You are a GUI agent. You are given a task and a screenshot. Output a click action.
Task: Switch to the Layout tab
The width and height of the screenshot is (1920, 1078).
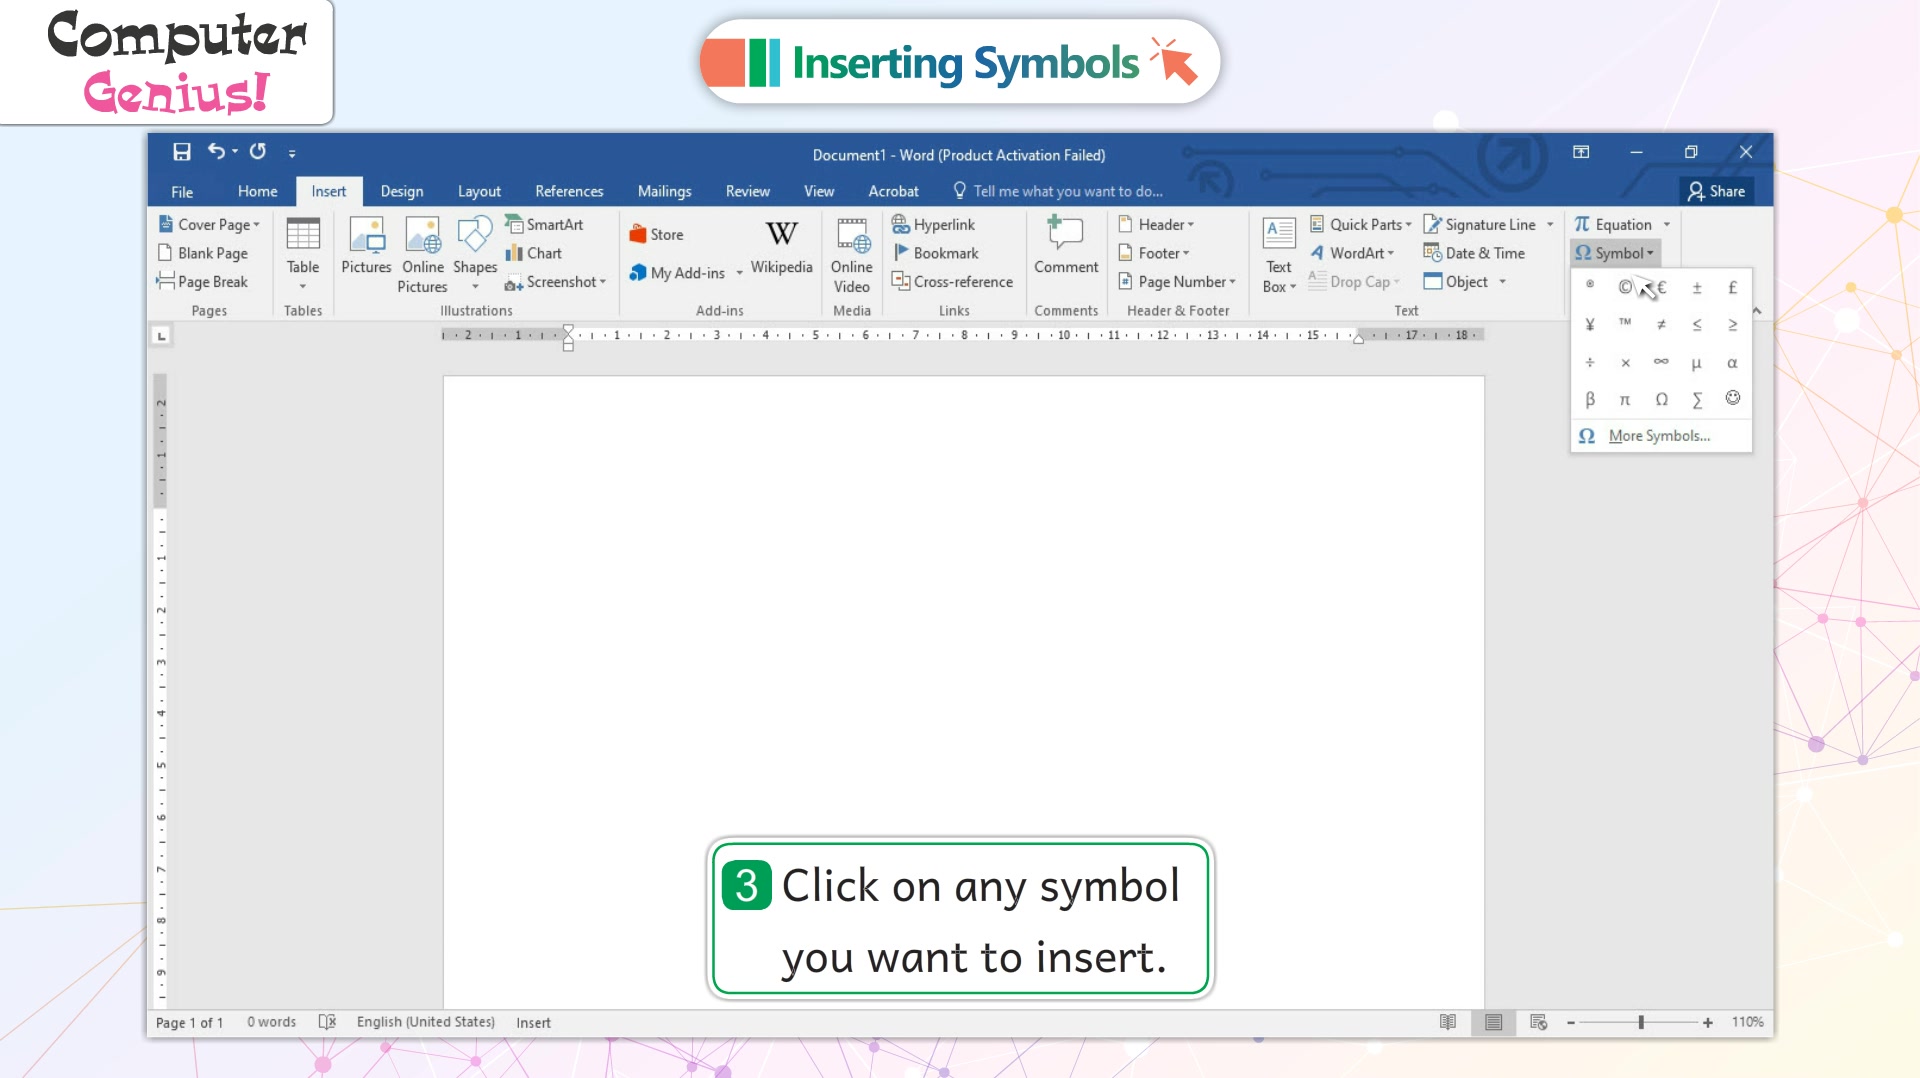coord(479,191)
